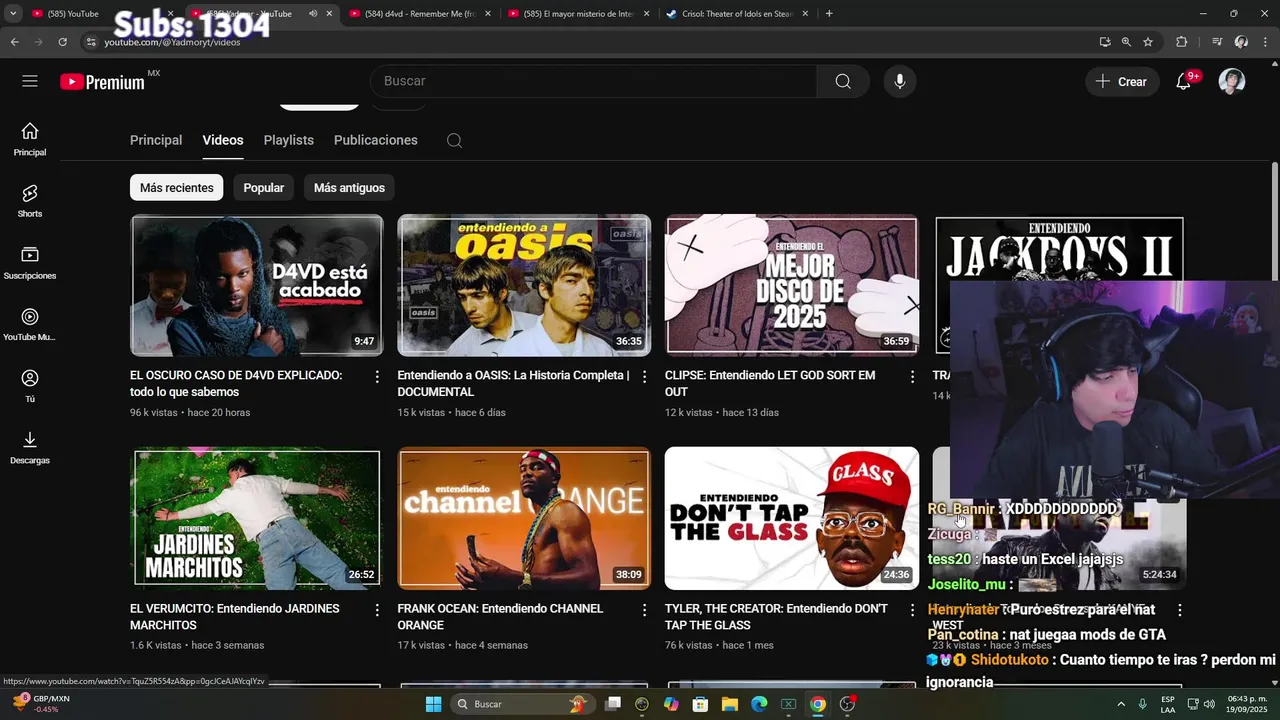The height and width of the screenshot is (720, 1280).
Task: Focus the YouTube Buscar search field
Action: [593, 81]
